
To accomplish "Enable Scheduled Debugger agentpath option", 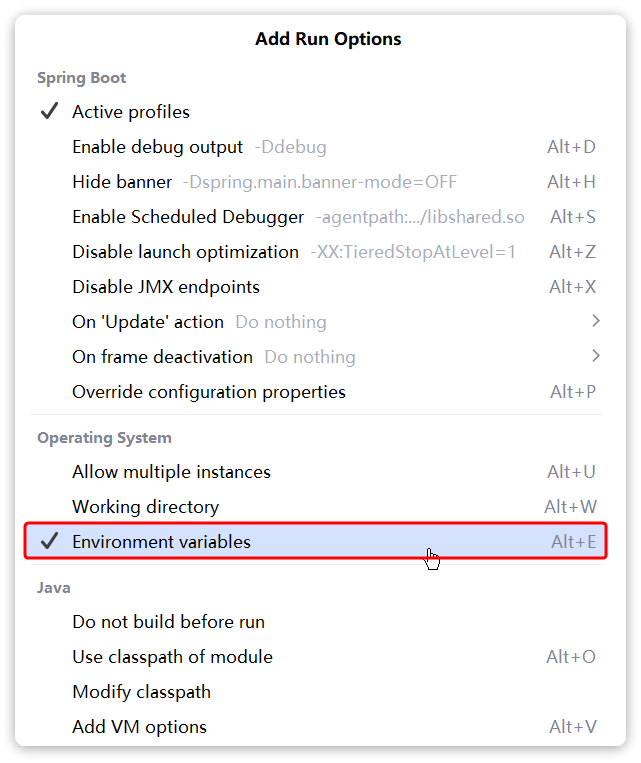I will point(188,217).
